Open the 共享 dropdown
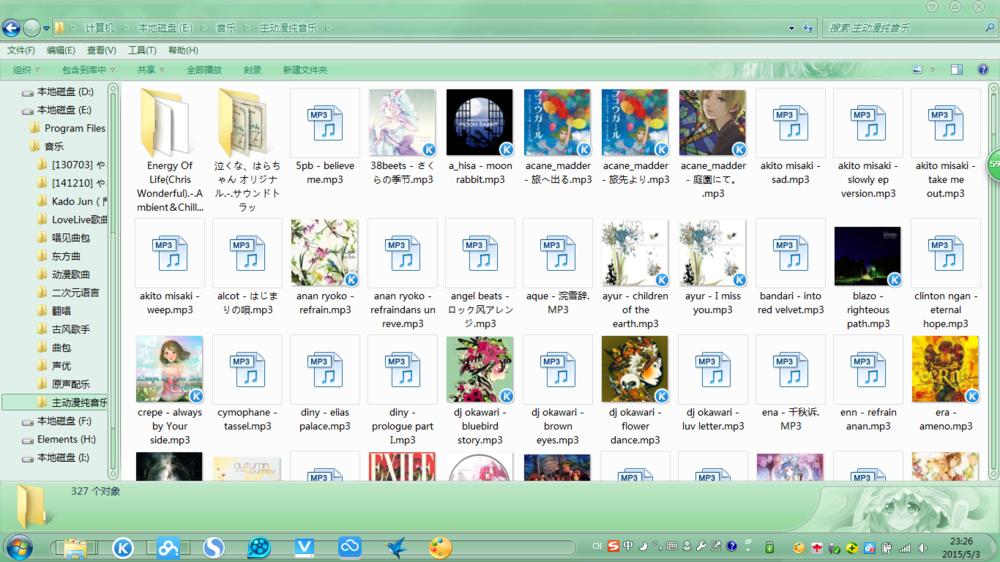 (151, 70)
